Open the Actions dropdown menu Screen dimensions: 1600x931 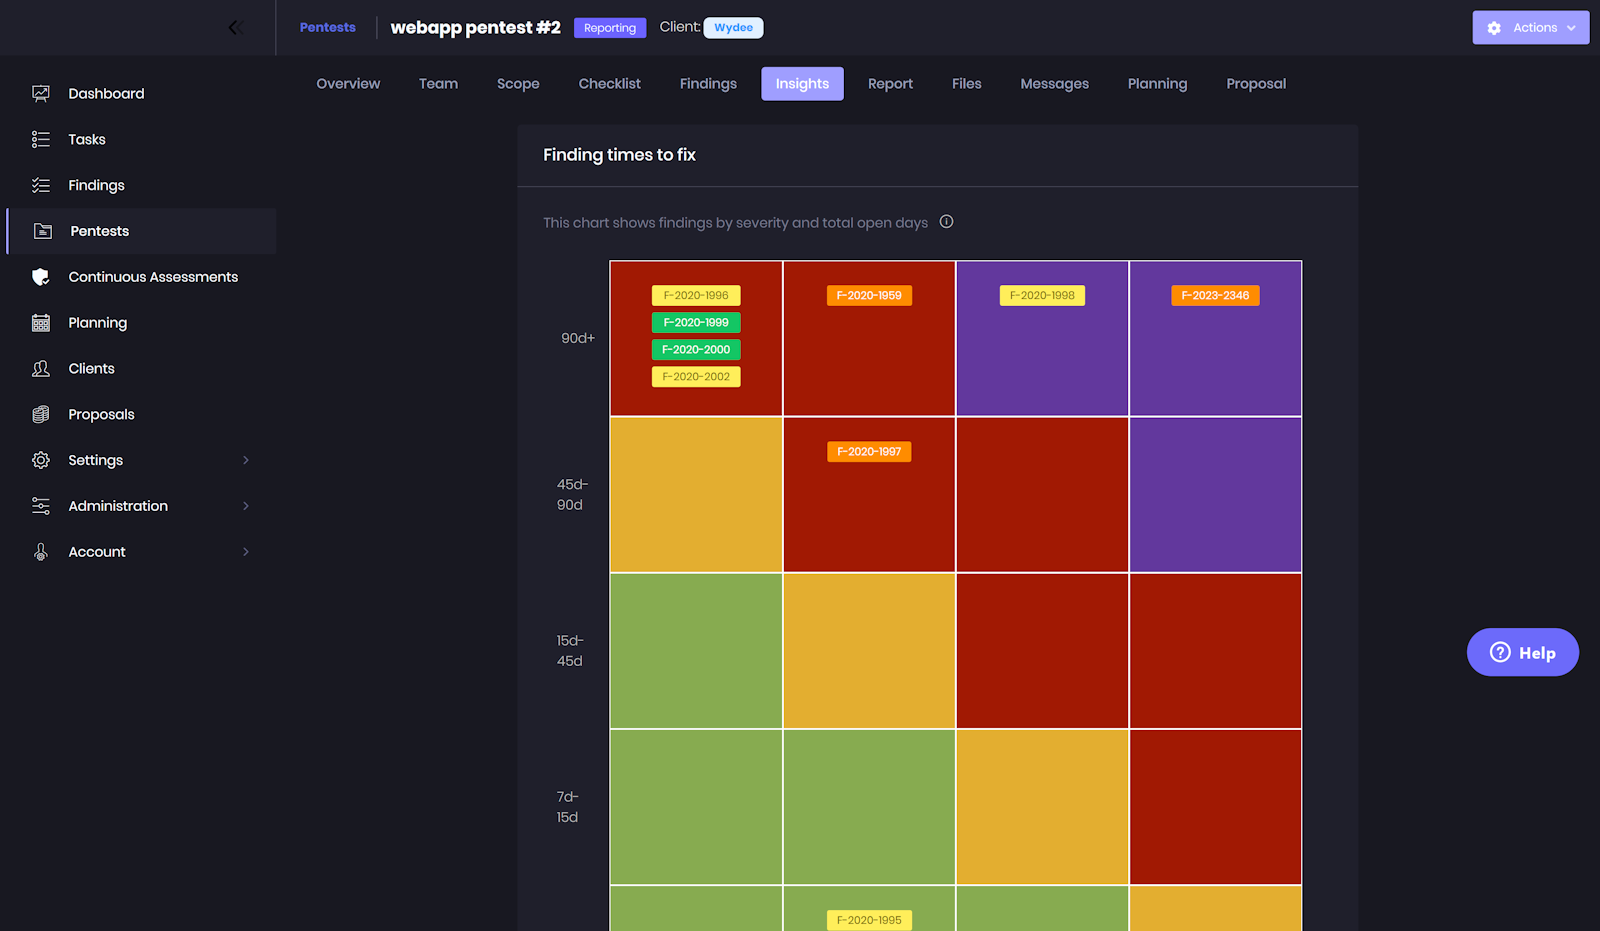coord(1530,28)
